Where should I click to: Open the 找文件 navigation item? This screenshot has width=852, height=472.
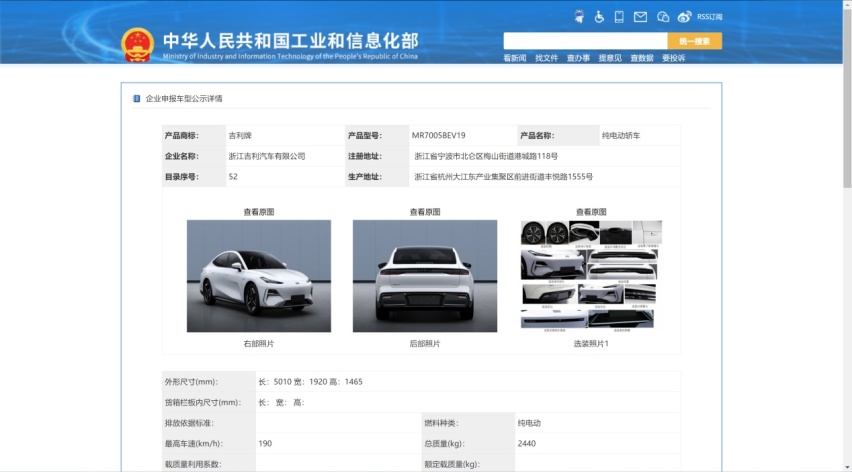(546, 58)
